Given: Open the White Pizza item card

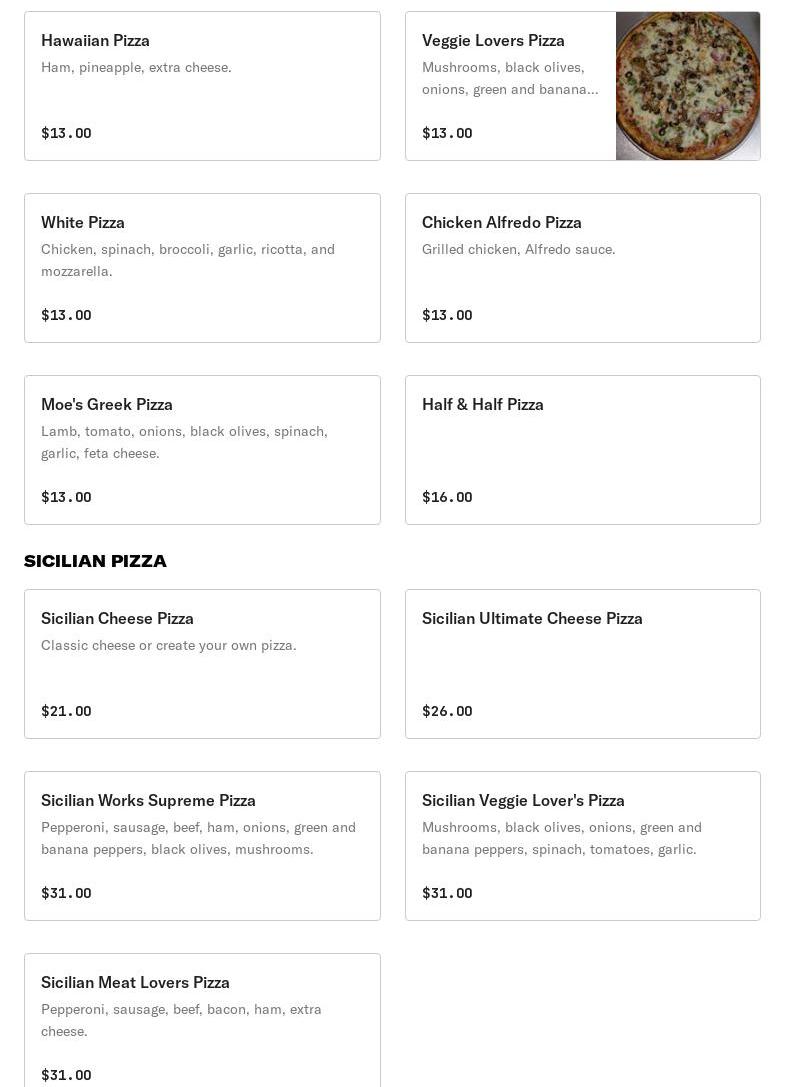Looking at the screenshot, I should 202,268.
